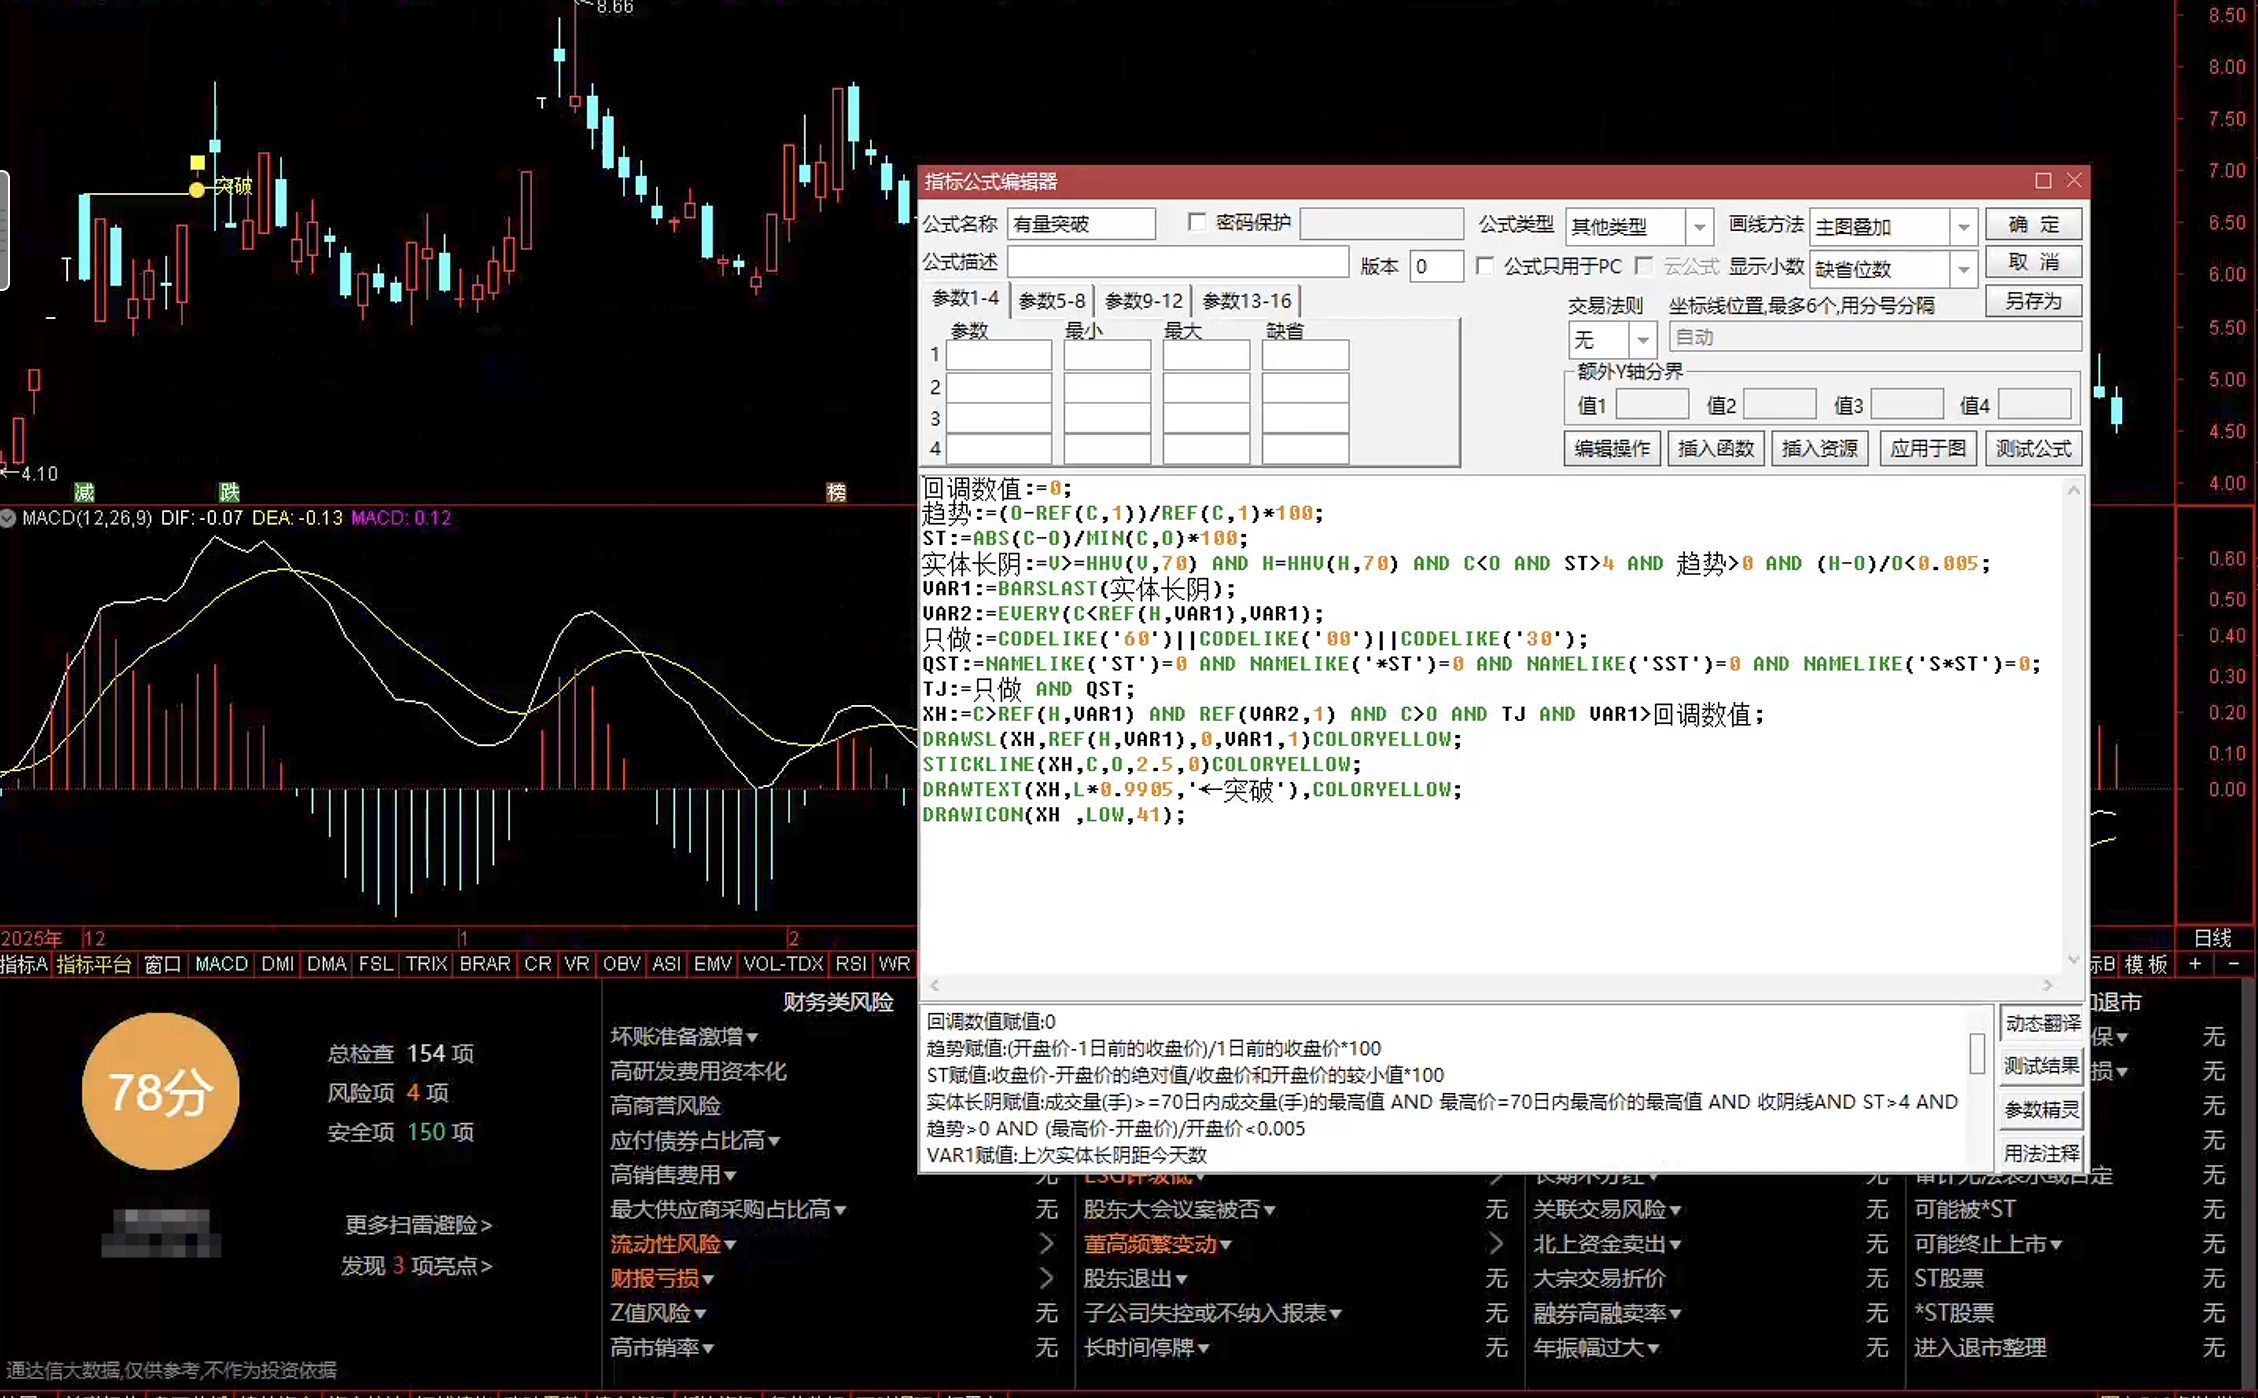The height and width of the screenshot is (1398, 2258).
Task: Follow the 发现3项亮点 link
Action: click(x=416, y=1266)
